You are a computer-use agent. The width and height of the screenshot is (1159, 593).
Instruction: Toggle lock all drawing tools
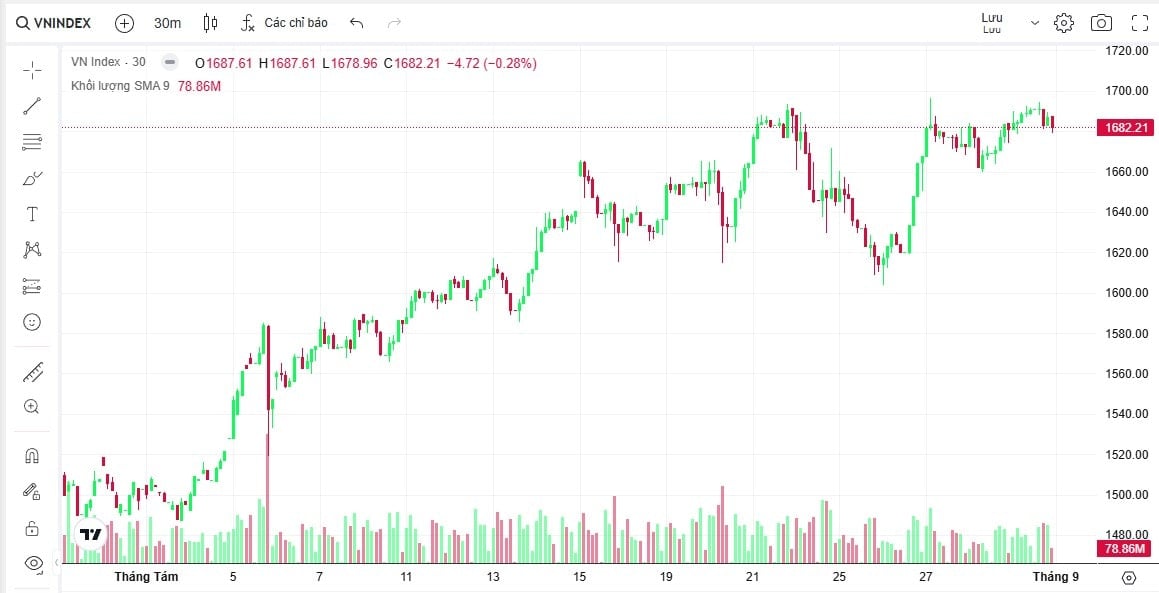coord(32,528)
